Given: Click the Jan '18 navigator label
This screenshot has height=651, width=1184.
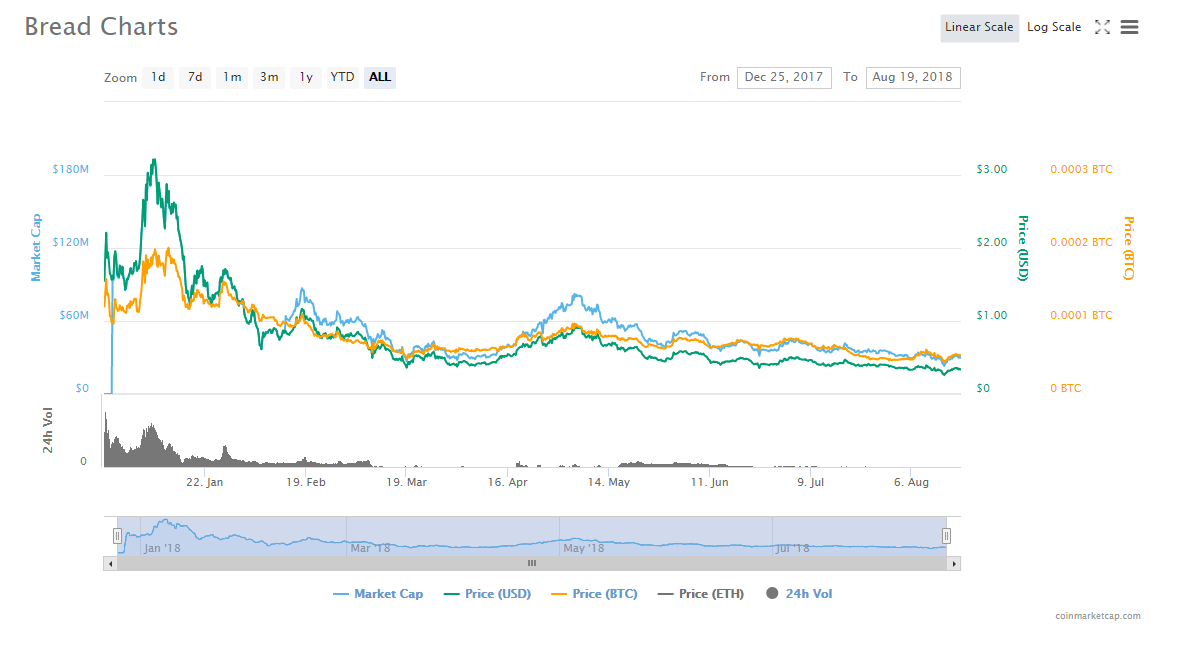Looking at the screenshot, I should [x=162, y=548].
